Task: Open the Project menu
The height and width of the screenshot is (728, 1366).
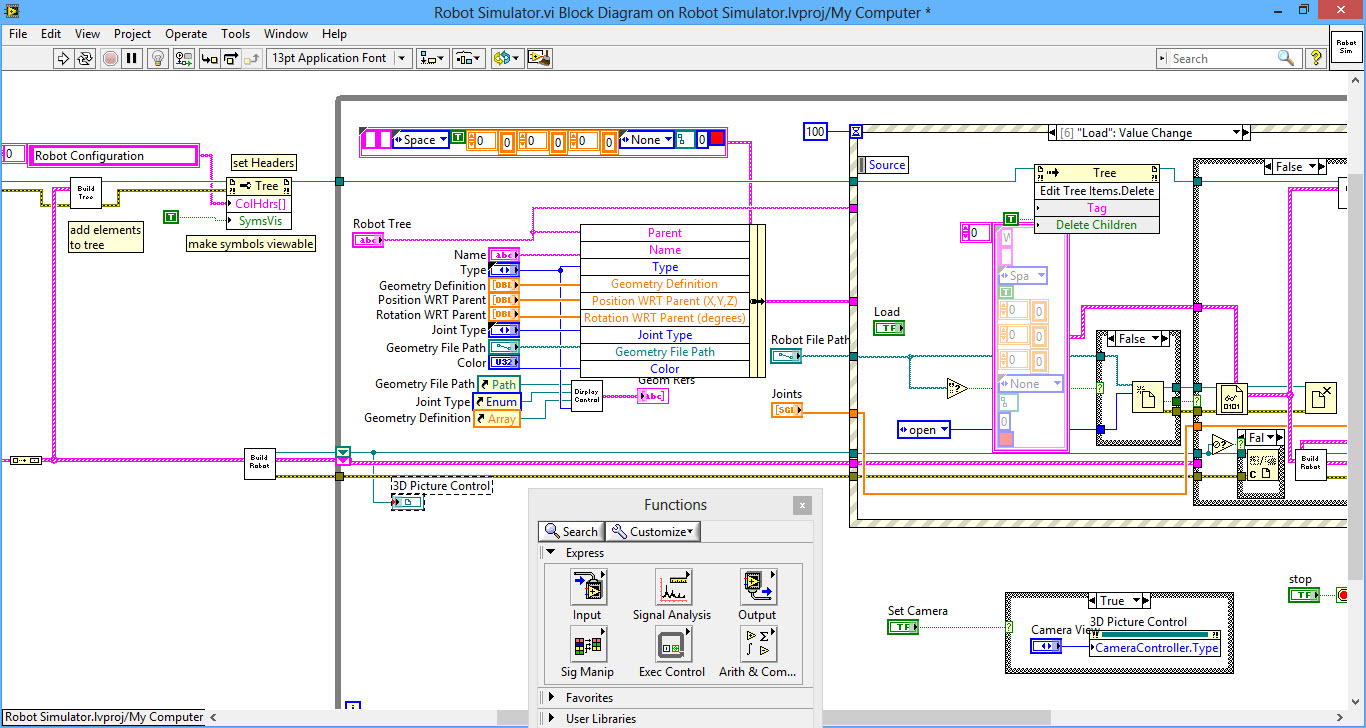Action: click(x=132, y=33)
